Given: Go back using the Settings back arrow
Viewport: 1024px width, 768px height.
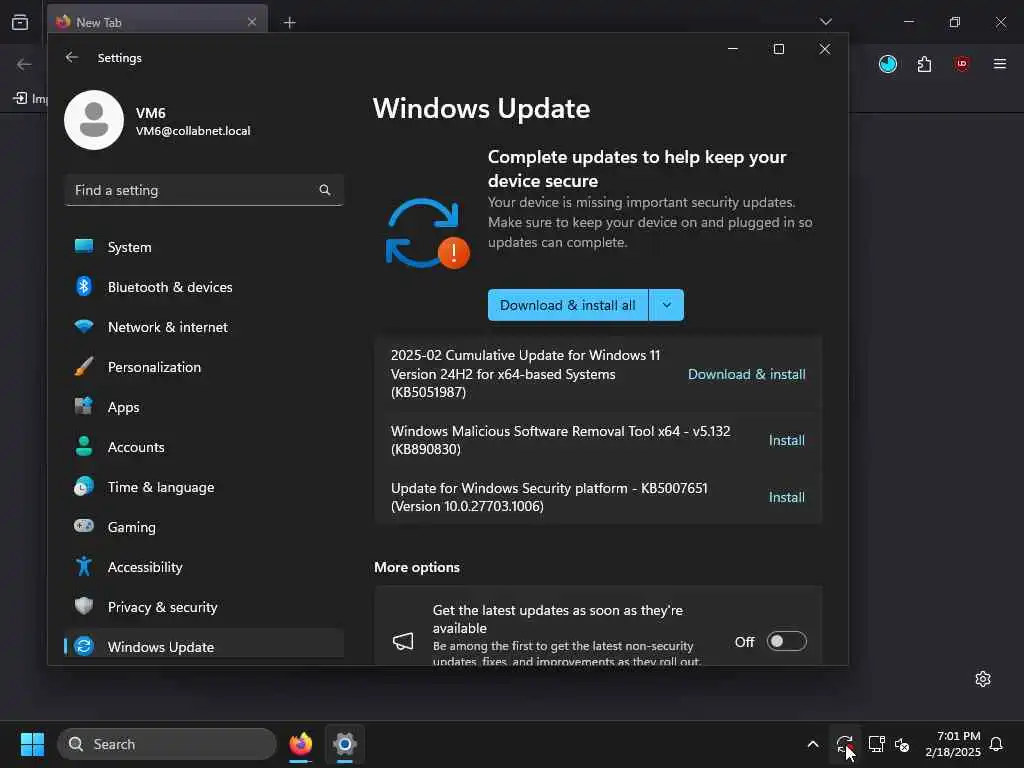Looking at the screenshot, I should click(x=72, y=57).
